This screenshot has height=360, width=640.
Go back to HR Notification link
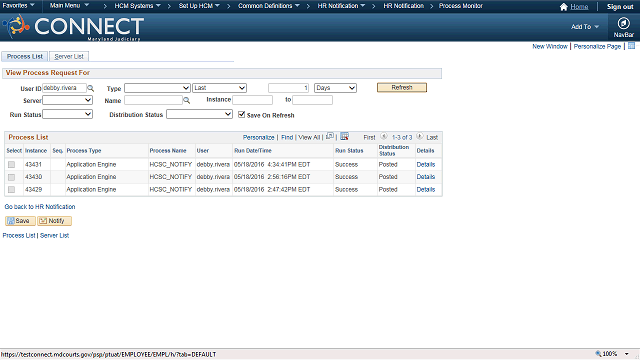(x=40, y=207)
